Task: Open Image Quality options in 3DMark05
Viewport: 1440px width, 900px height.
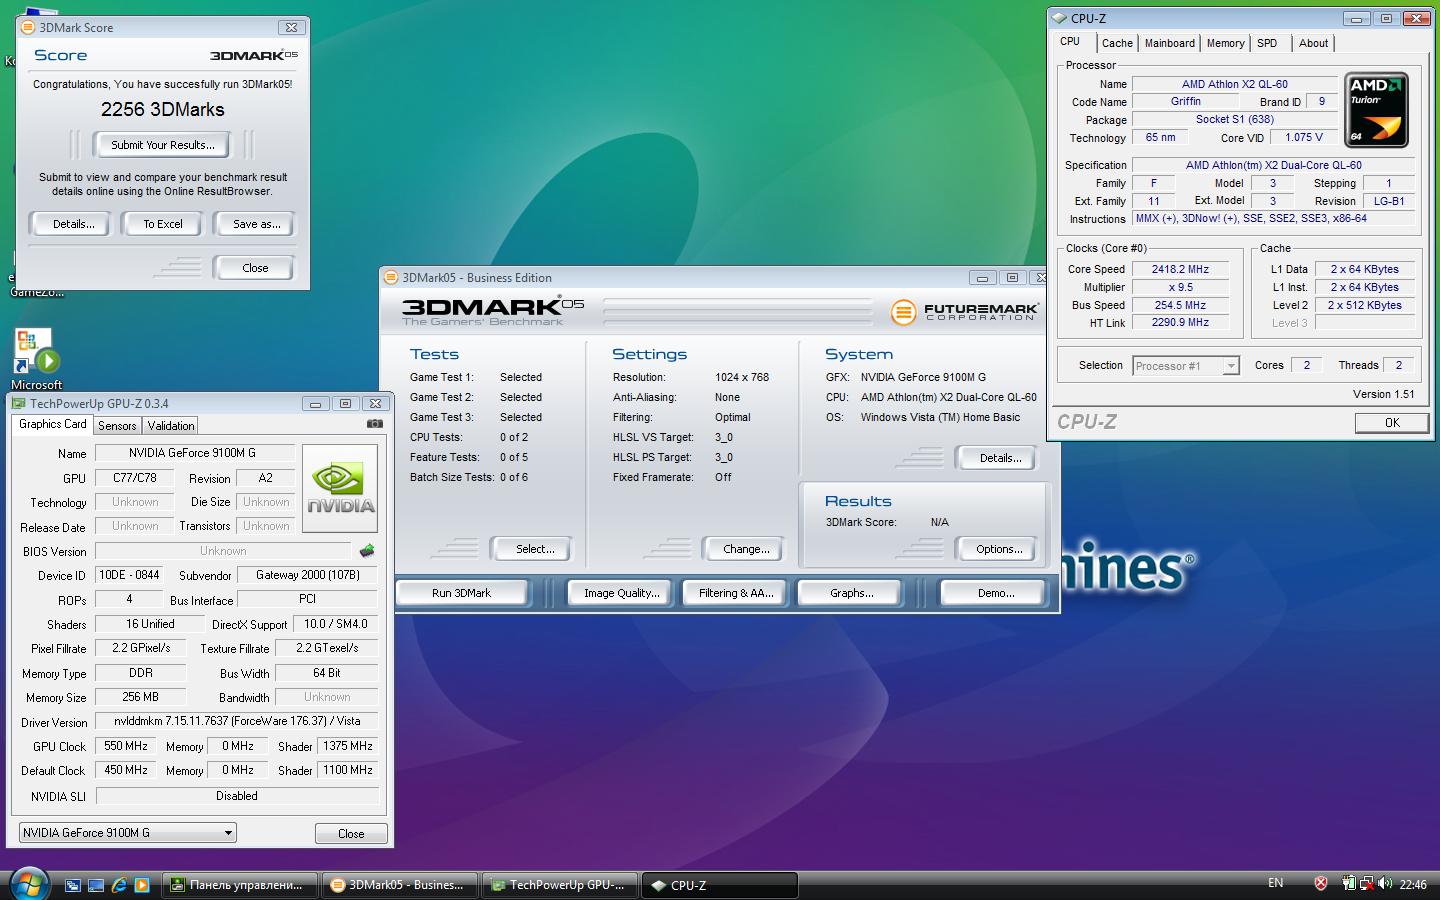Action: [x=621, y=593]
